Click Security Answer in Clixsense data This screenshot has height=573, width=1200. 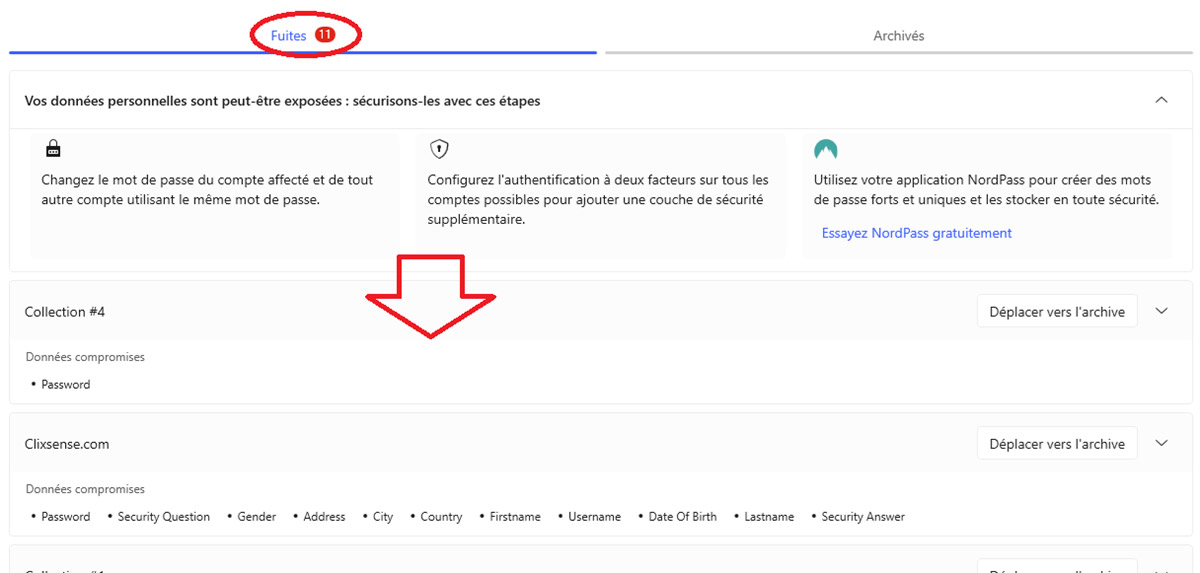point(863,517)
